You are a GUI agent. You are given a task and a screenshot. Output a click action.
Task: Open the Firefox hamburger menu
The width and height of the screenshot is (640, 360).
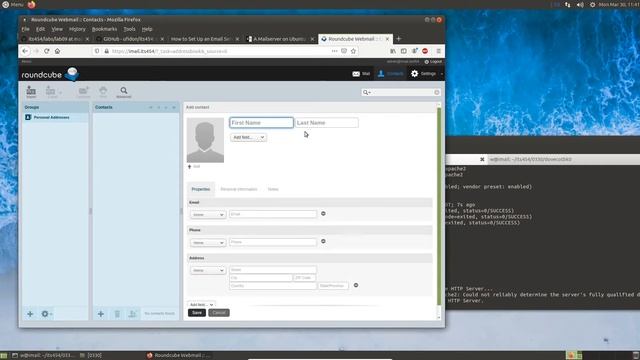coord(438,51)
